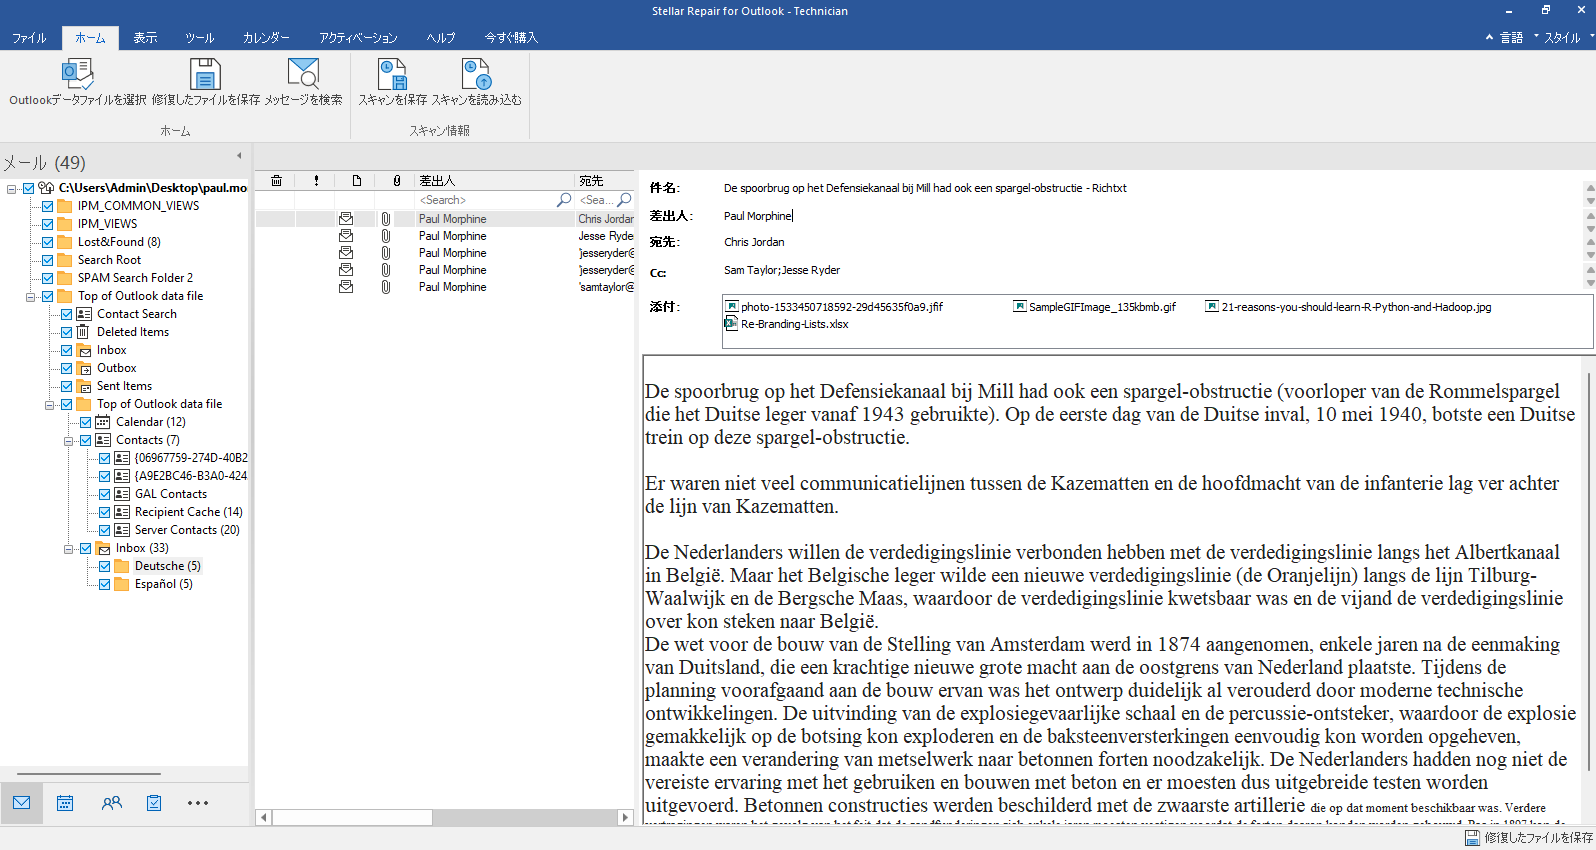1596x850 pixels.
Task: Sort by item type document column
Action: (x=356, y=181)
